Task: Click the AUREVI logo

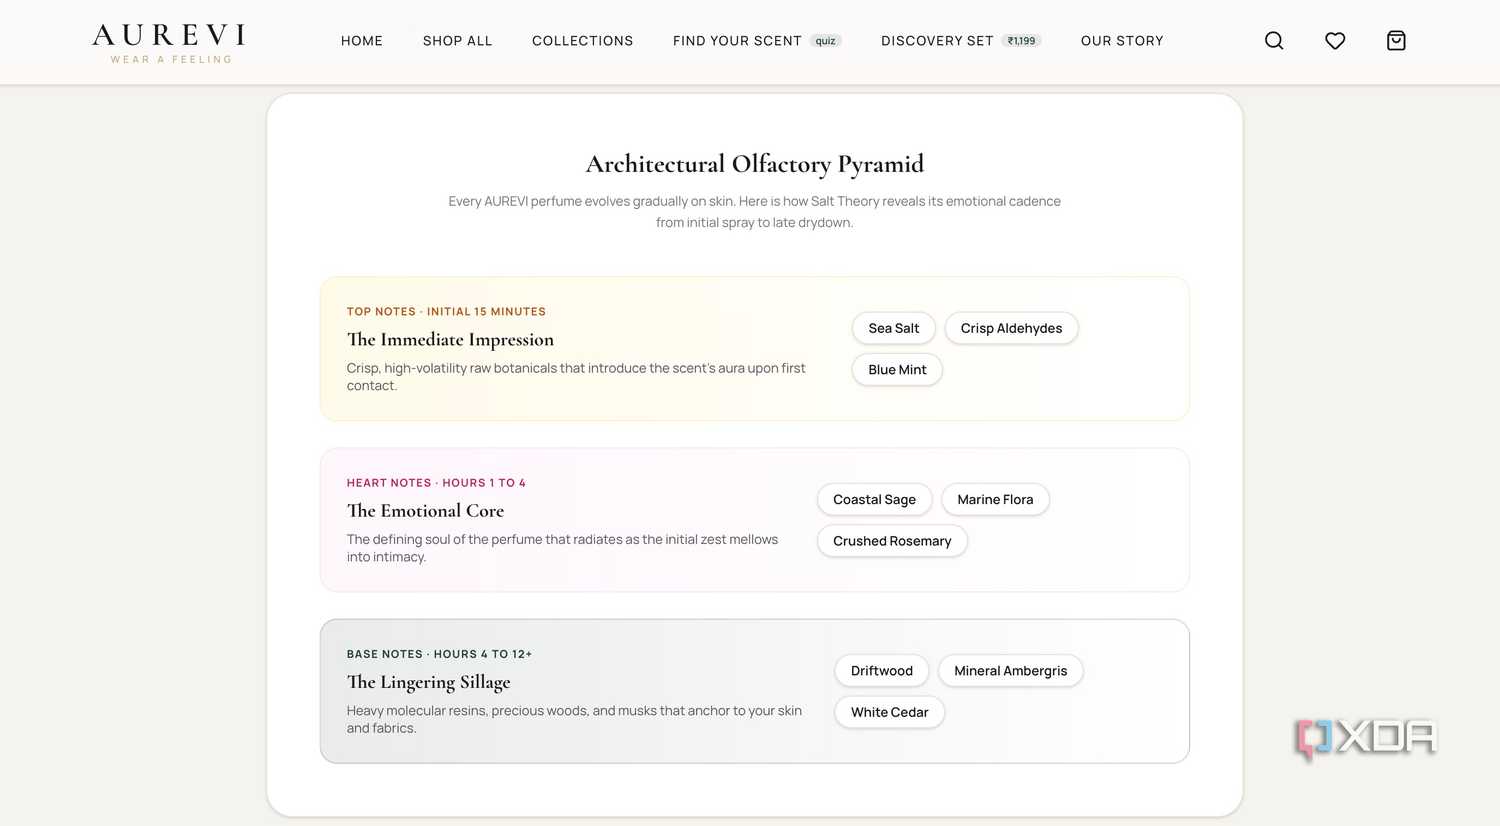Action: click(x=169, y=36)
